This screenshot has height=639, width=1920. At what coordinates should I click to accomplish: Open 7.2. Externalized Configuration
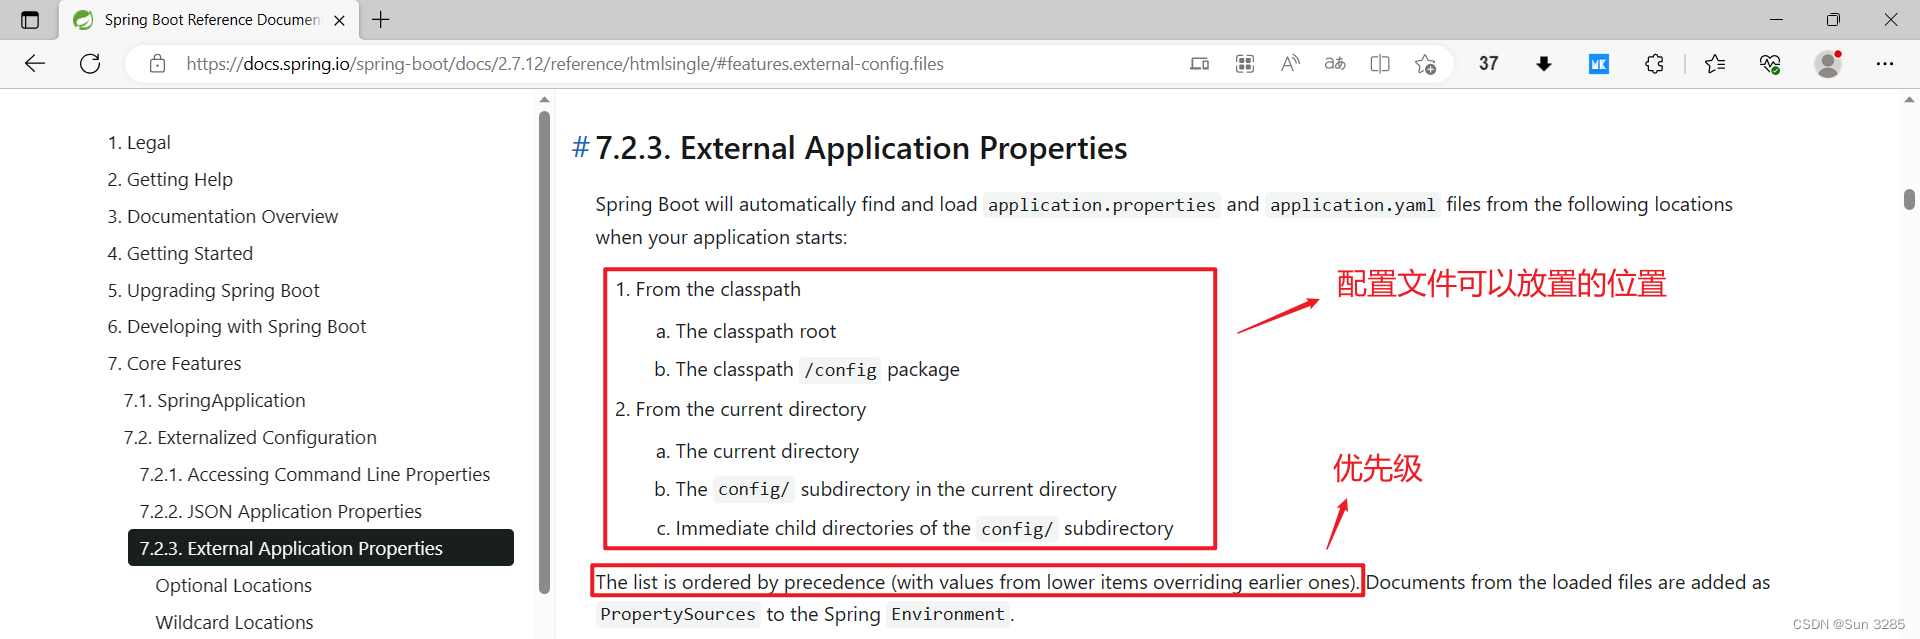coord(250,438)
